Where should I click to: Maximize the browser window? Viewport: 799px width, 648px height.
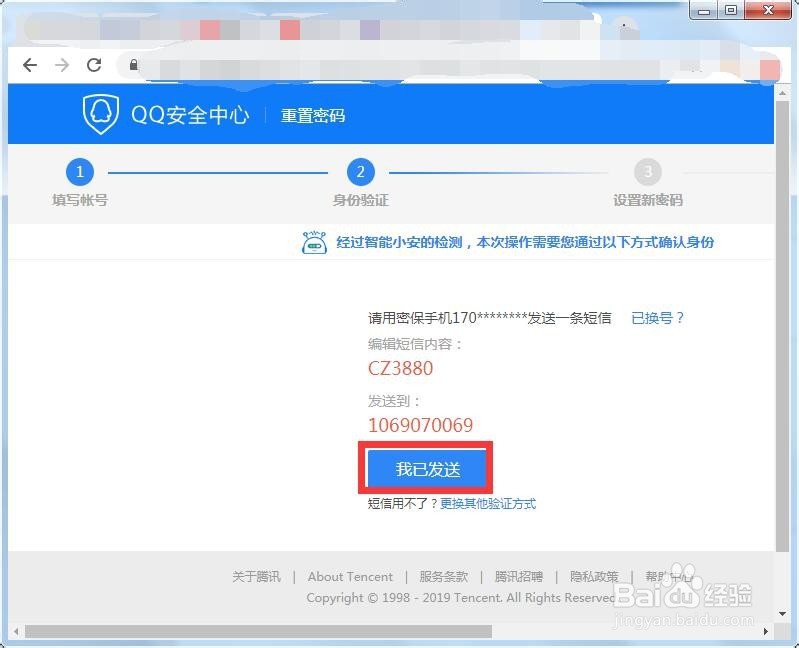(x=731, y=10)
